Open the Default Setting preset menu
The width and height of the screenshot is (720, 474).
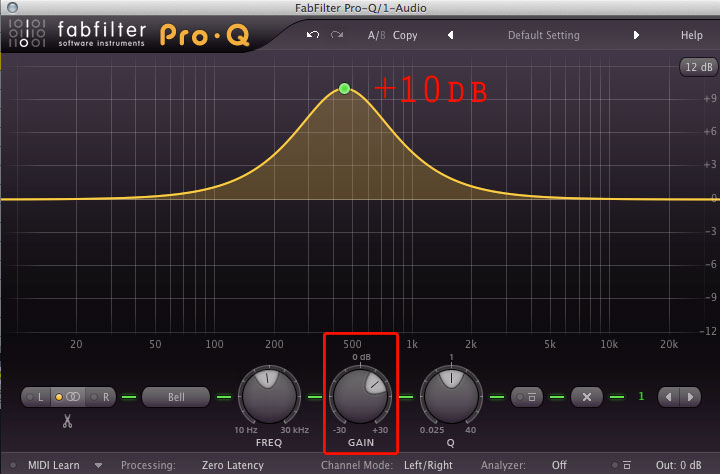point(543,35)
